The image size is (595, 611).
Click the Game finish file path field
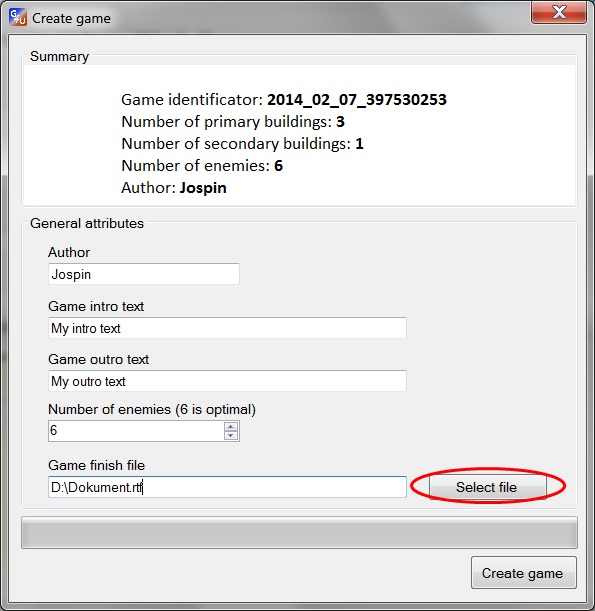point(227,487)
